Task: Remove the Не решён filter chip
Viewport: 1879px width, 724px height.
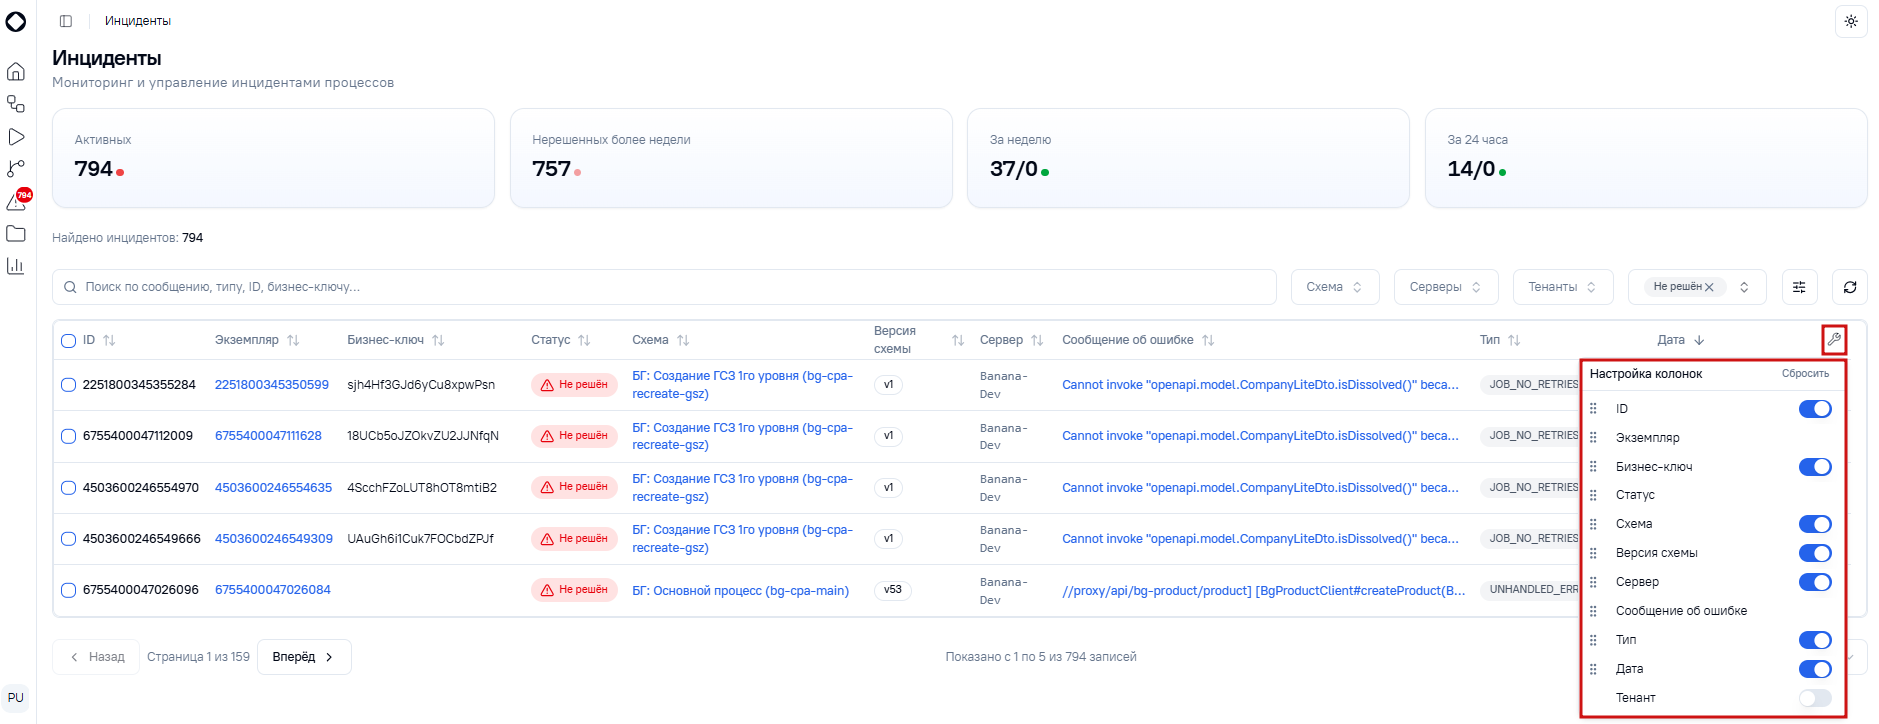Action: pos(1709,288)
